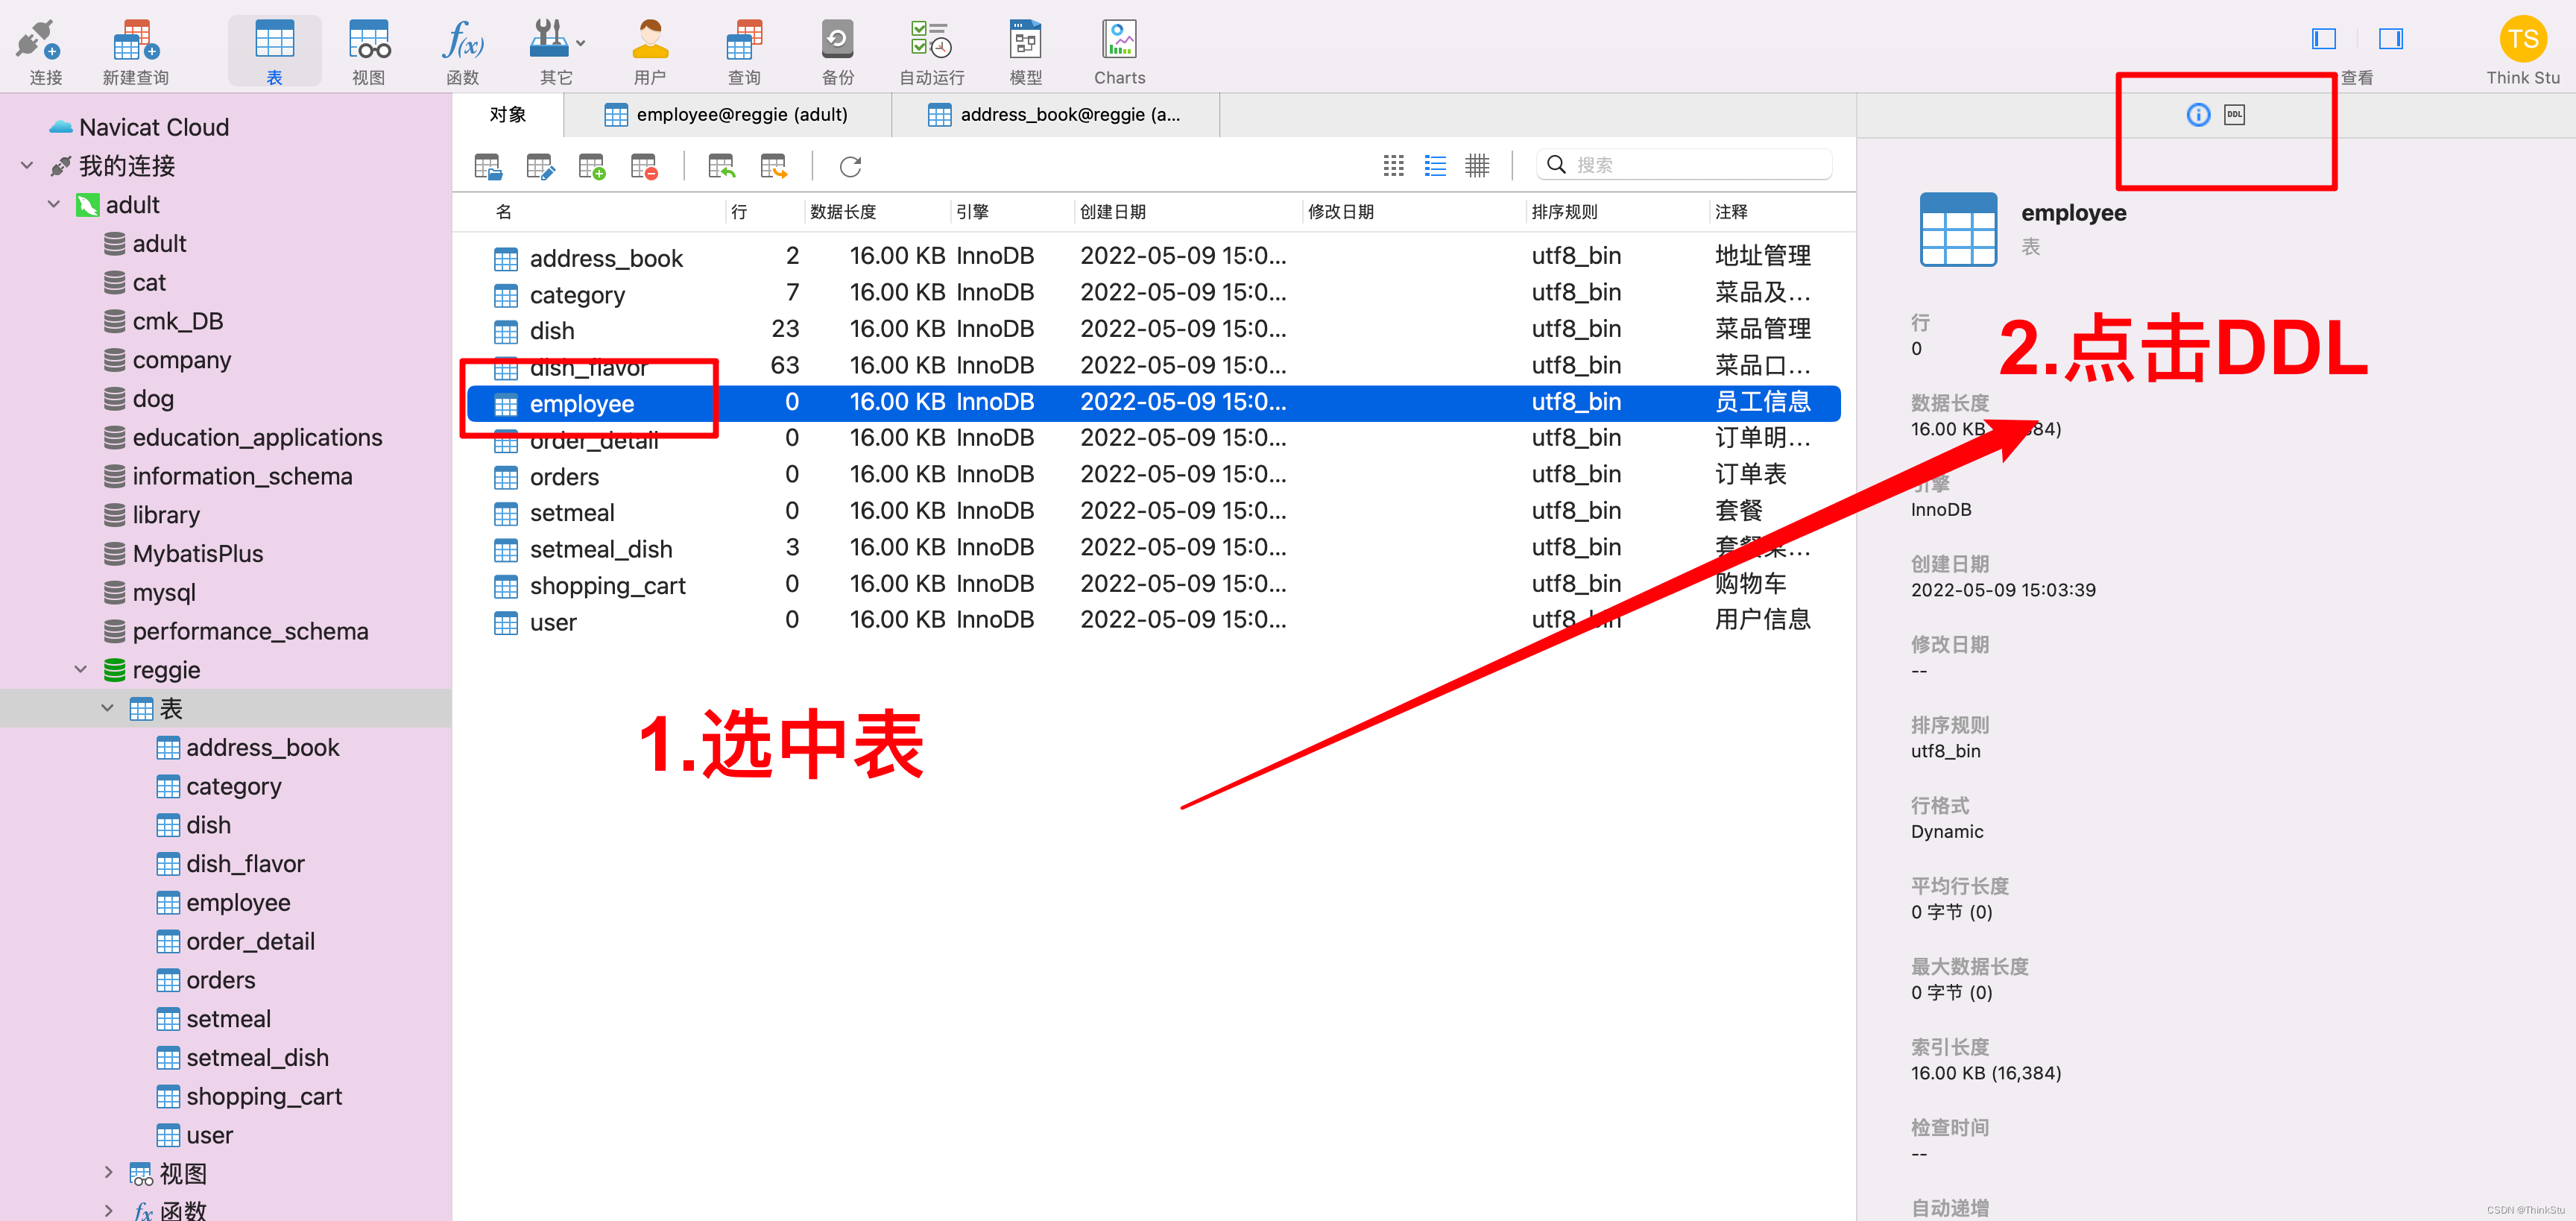The image size is (2576, 1221).
Task: Click inside the 搜索 search field
Action: tap(1690, 163)
